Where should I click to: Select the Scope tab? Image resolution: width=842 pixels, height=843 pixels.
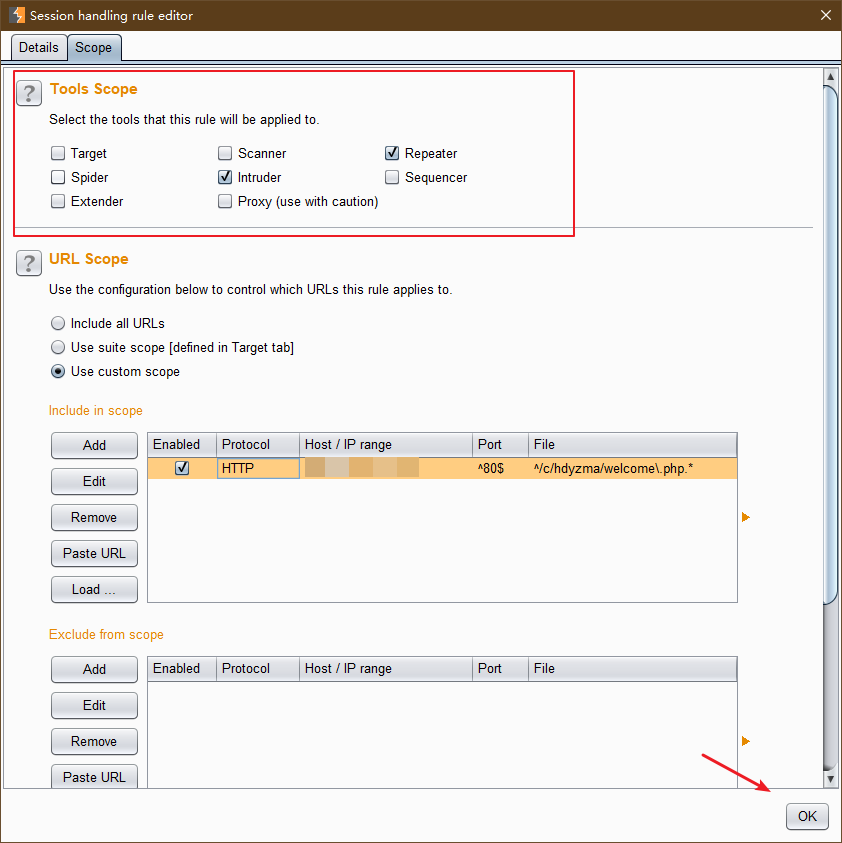point(94,47)
